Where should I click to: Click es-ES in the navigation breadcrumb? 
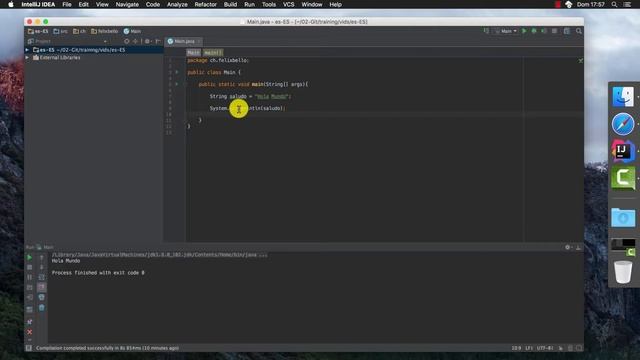coord(38,31)
